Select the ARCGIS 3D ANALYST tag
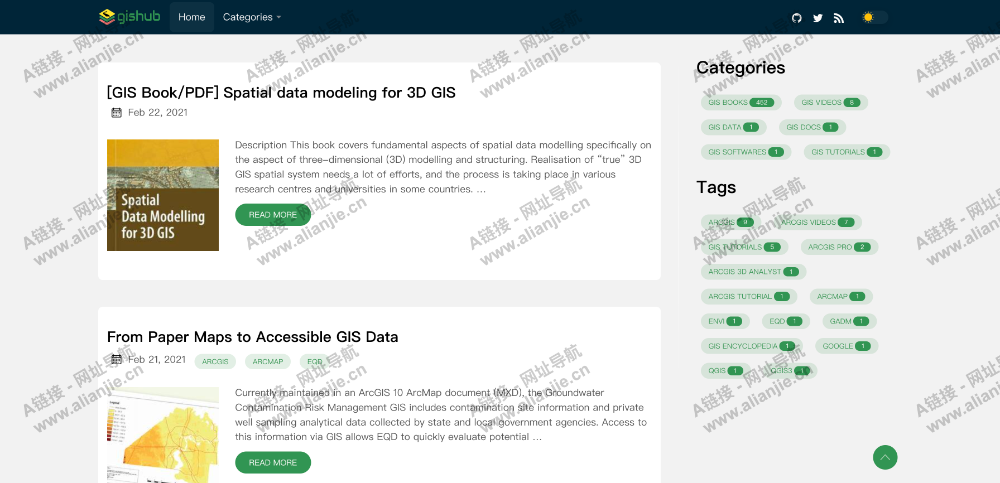 click(753, 272)
